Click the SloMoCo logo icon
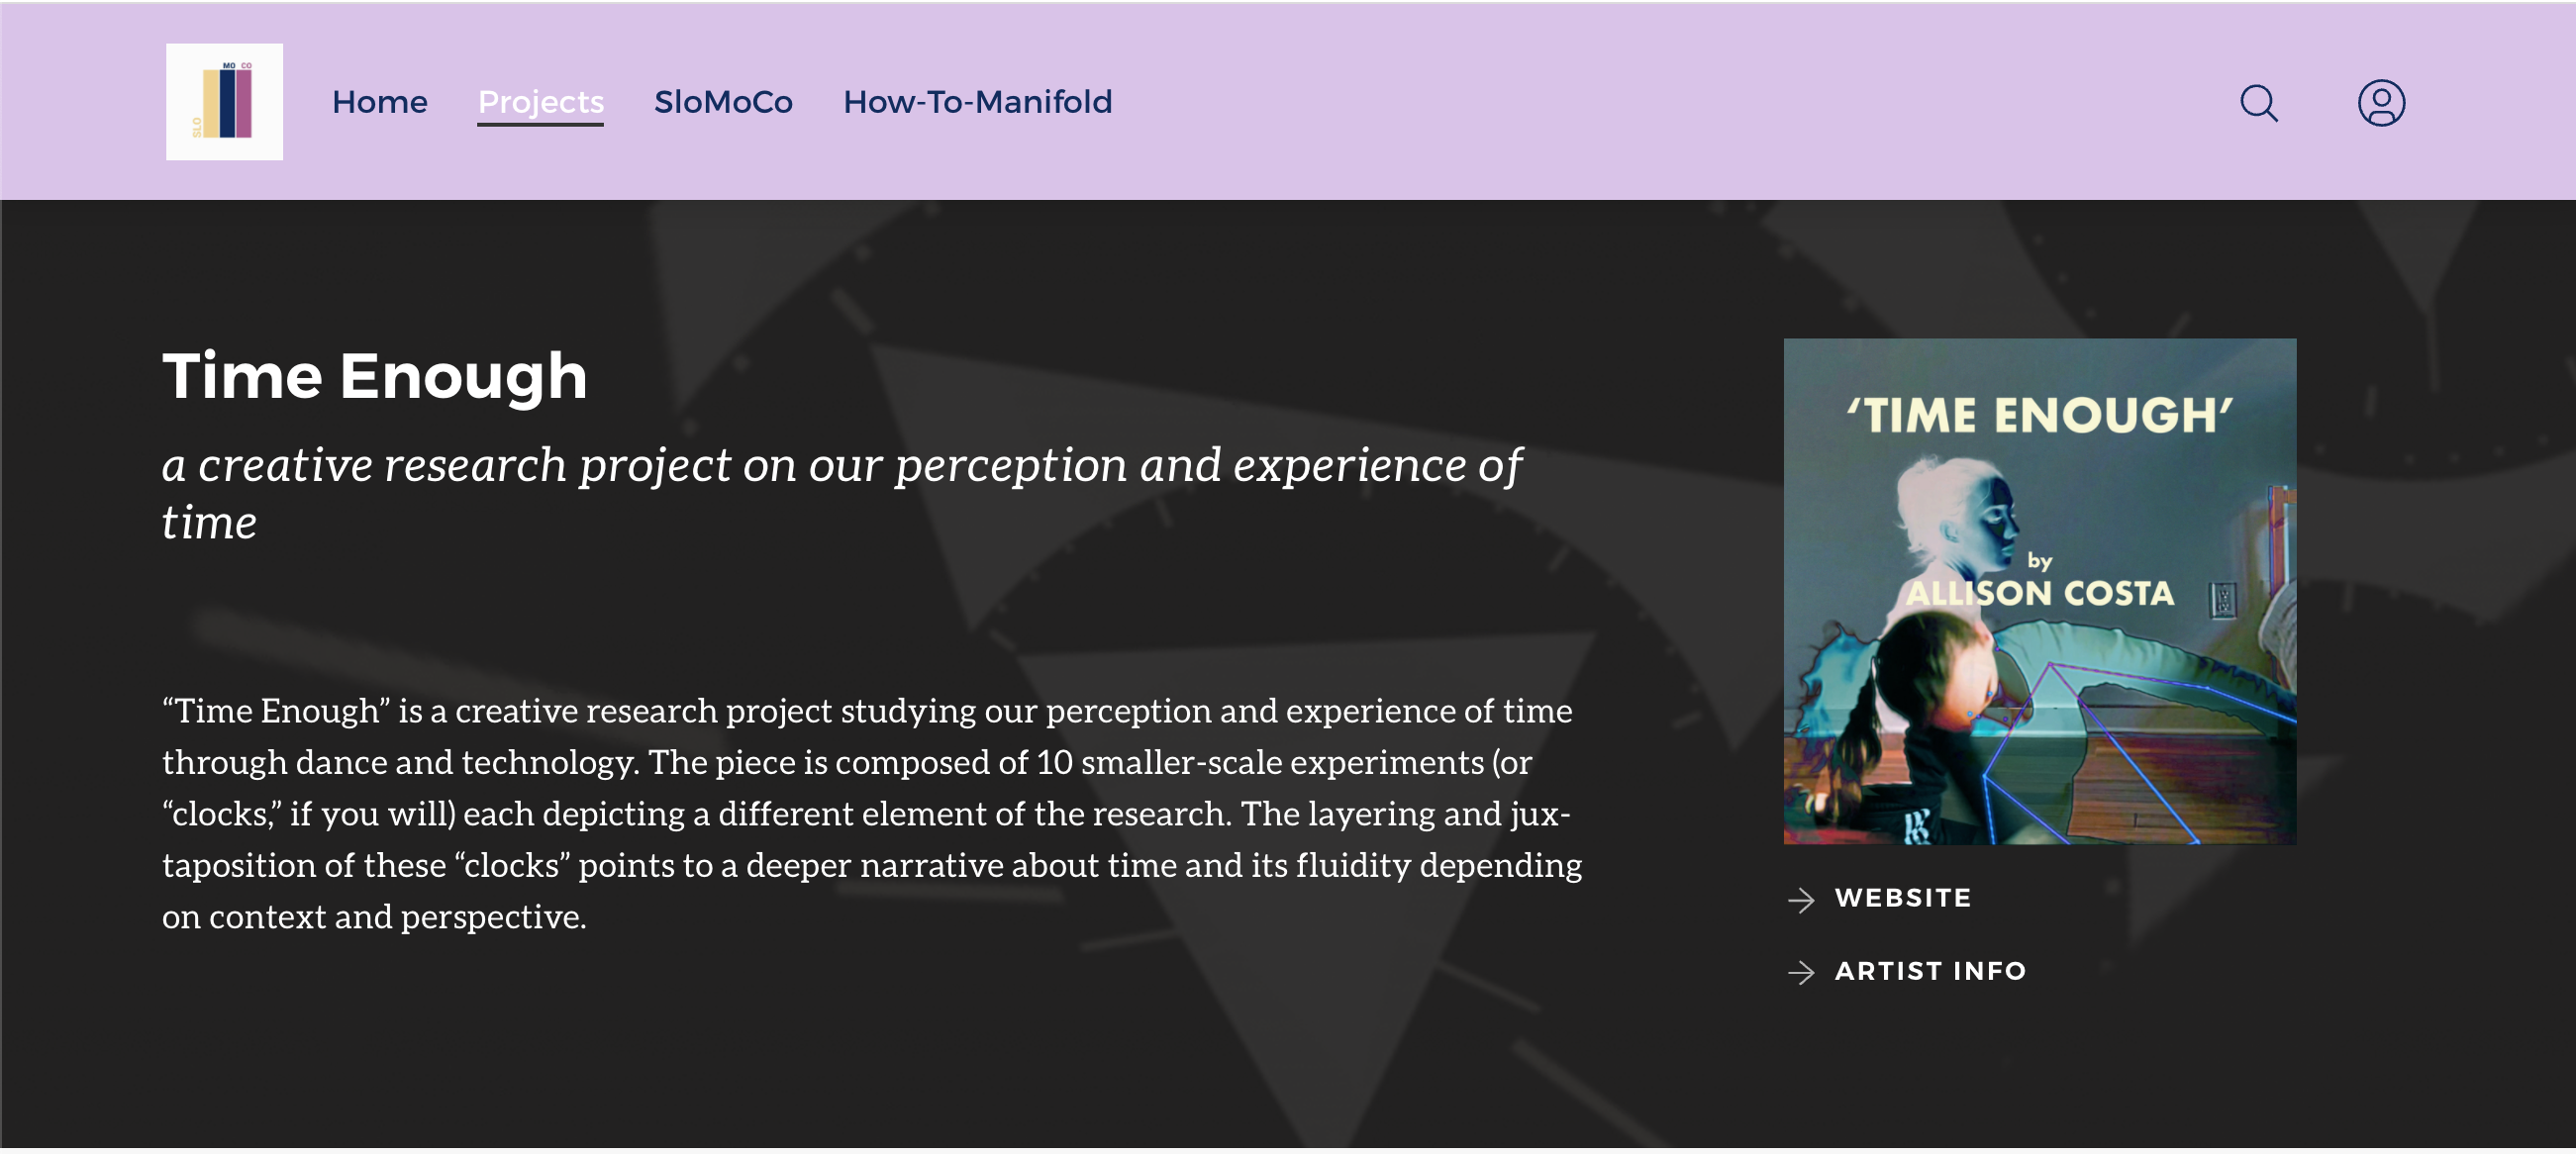Screen dimensions: 2576x1154 [x=224, y=102]
